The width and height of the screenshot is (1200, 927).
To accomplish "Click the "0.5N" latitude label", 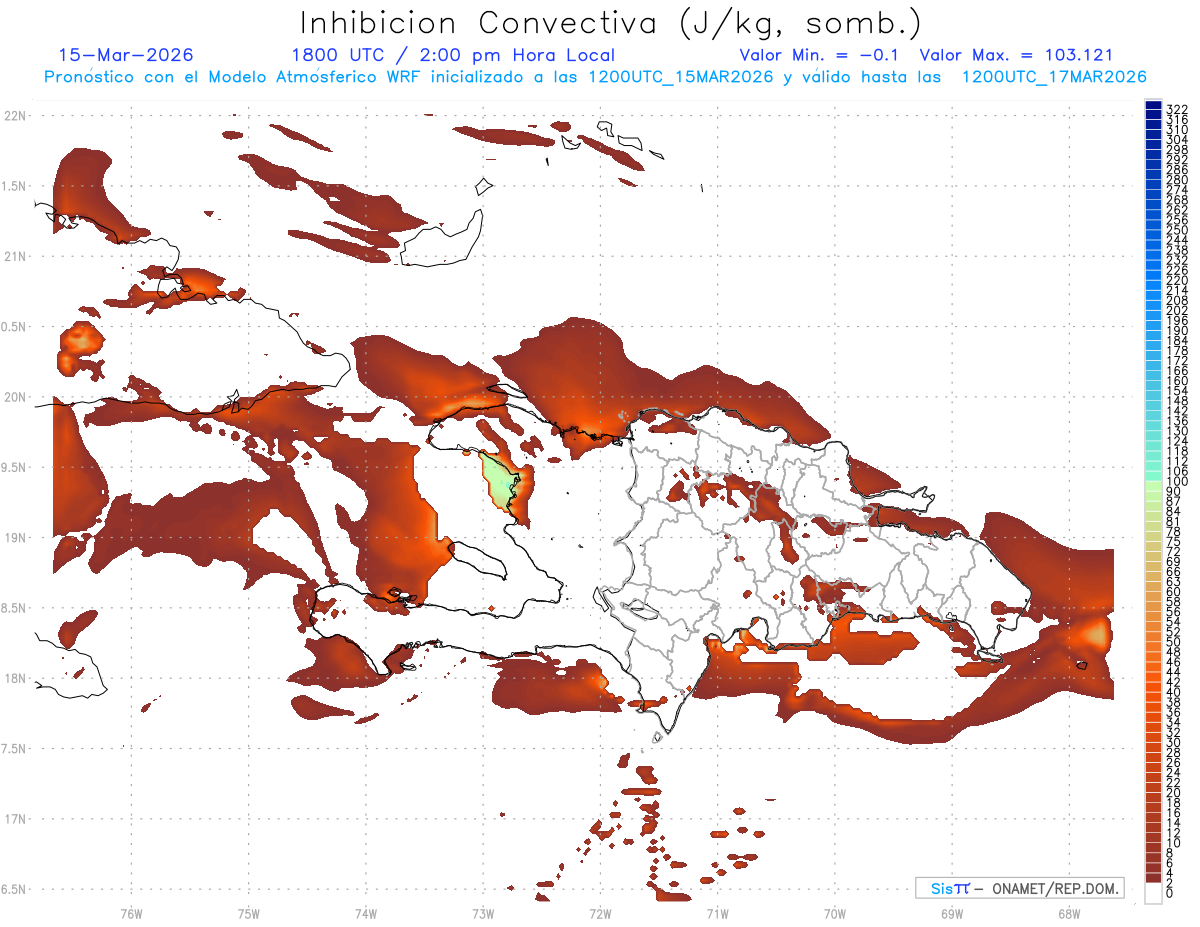I will click(x=15, y=327).
